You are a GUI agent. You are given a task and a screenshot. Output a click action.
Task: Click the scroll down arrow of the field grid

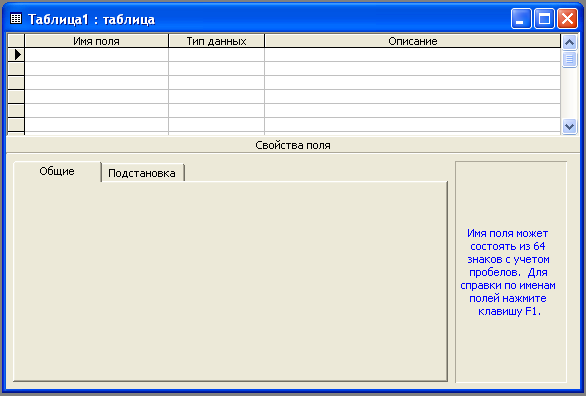click(569, 127)
